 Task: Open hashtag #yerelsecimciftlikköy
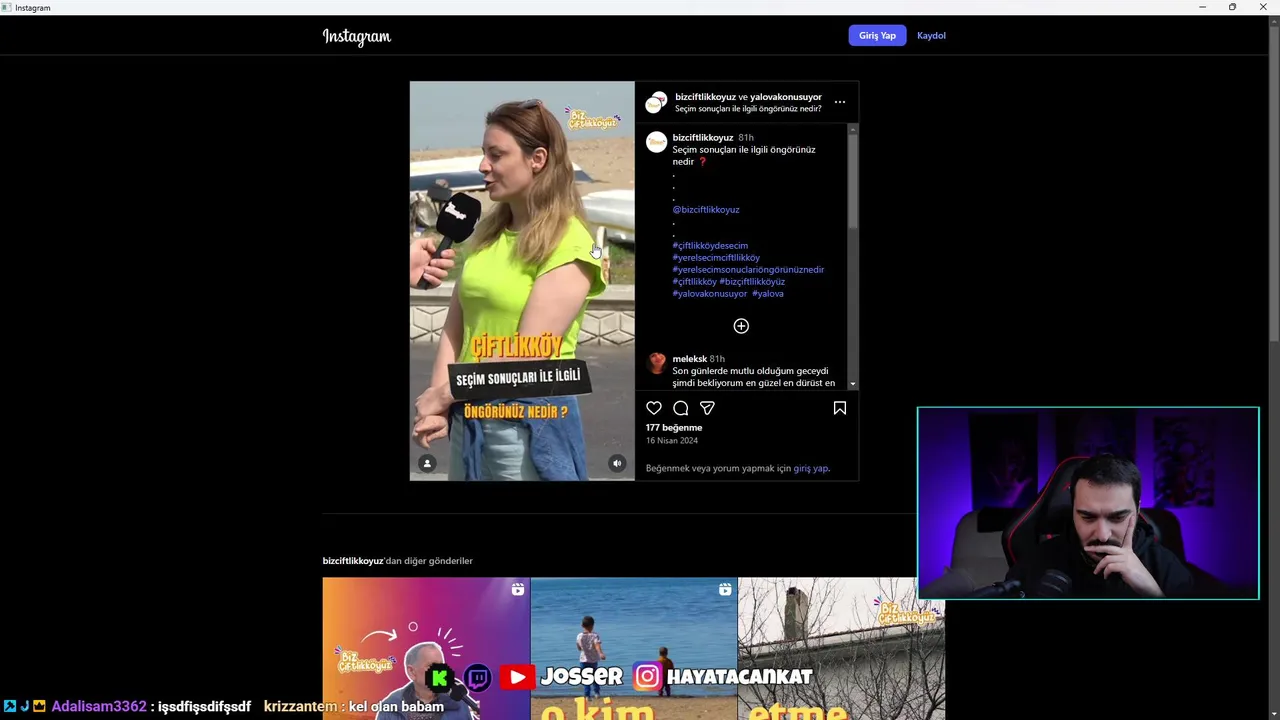tap(716, 258)
